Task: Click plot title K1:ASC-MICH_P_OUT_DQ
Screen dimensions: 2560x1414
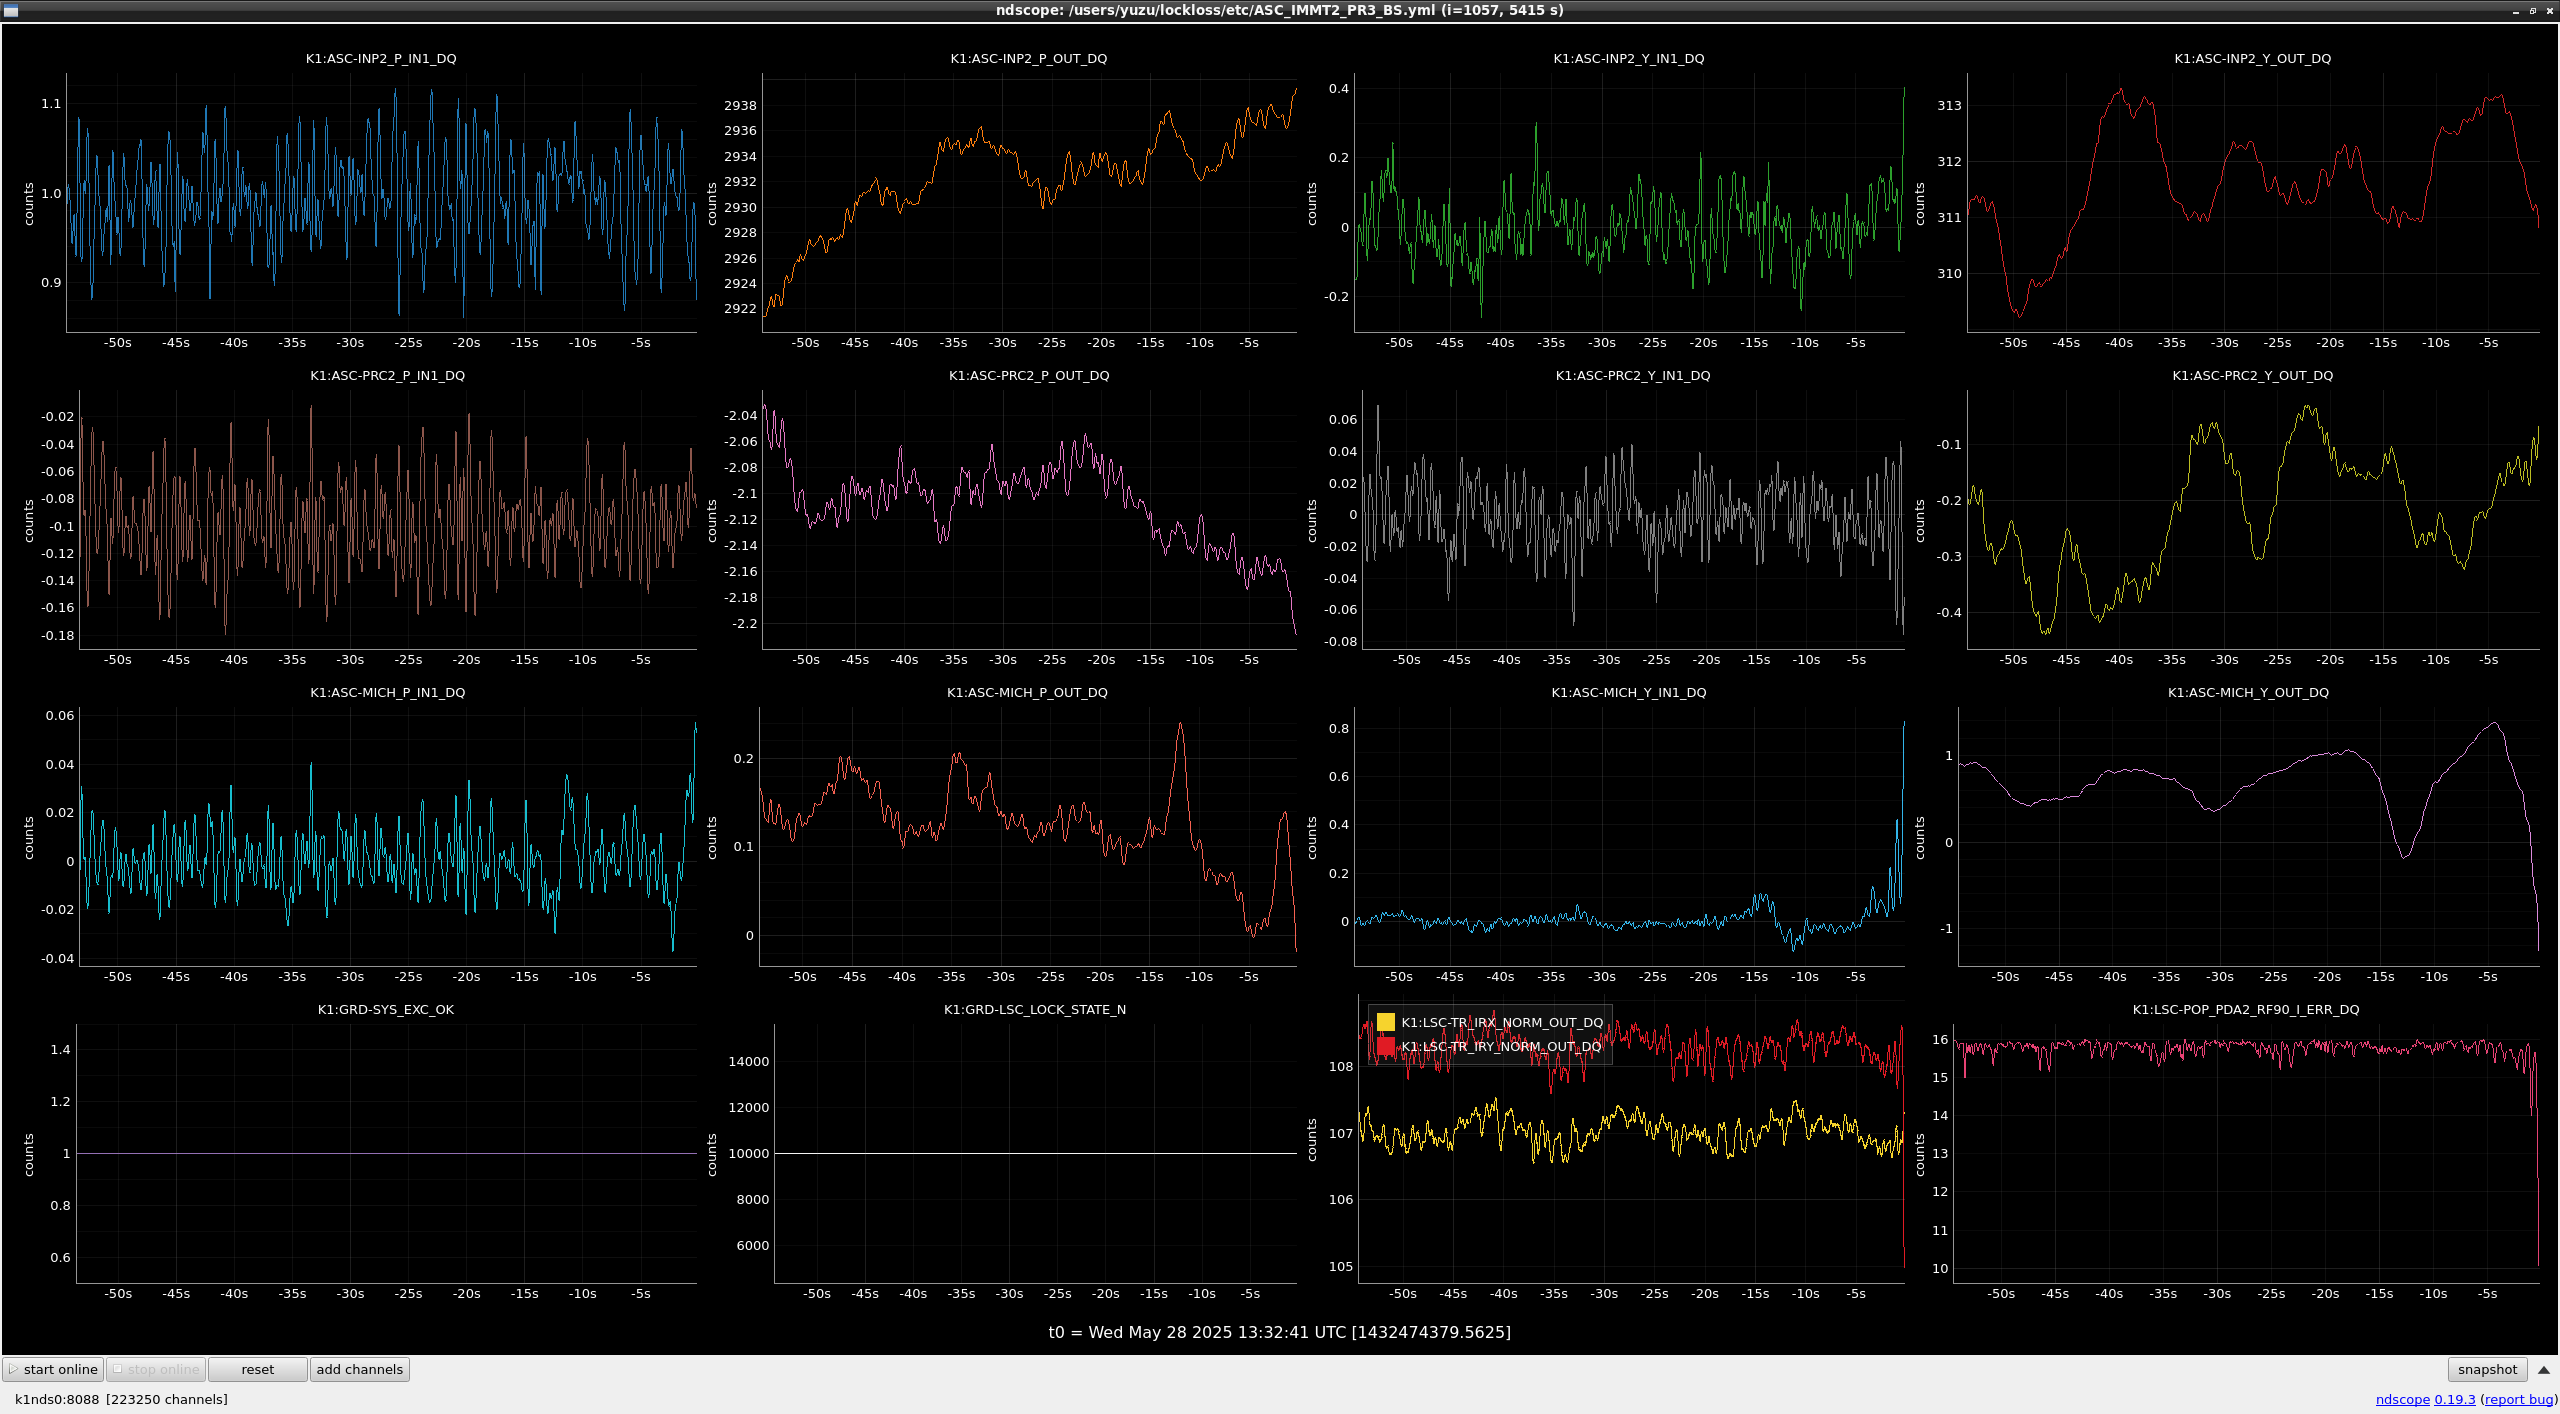Action: (x=1028, y=692)
